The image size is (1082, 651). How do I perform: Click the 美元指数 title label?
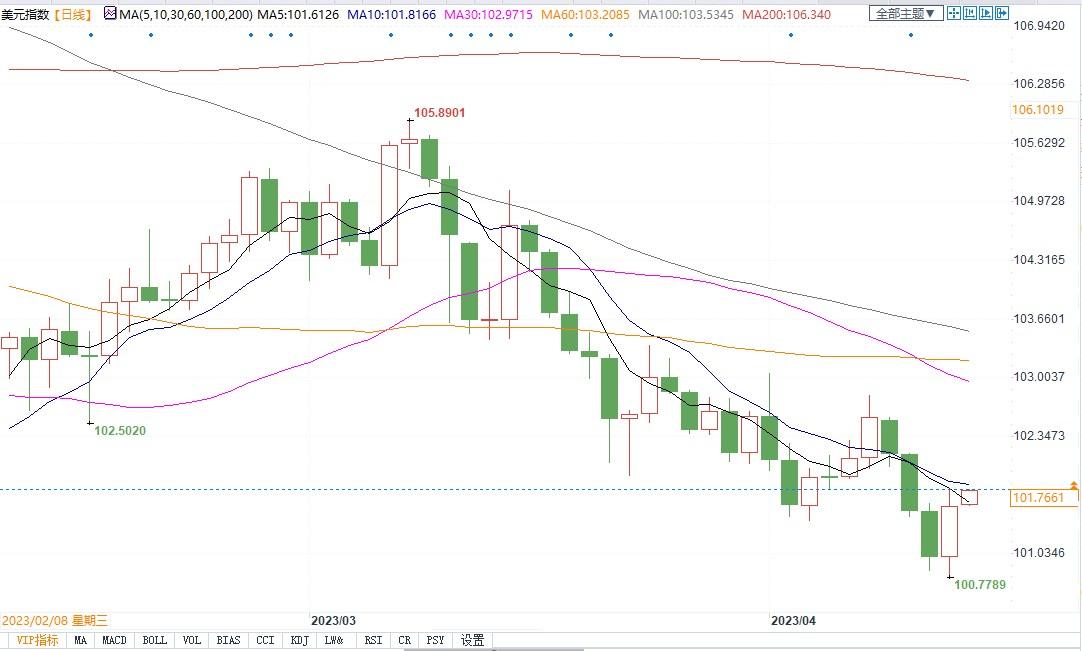(x=25, y=14)
